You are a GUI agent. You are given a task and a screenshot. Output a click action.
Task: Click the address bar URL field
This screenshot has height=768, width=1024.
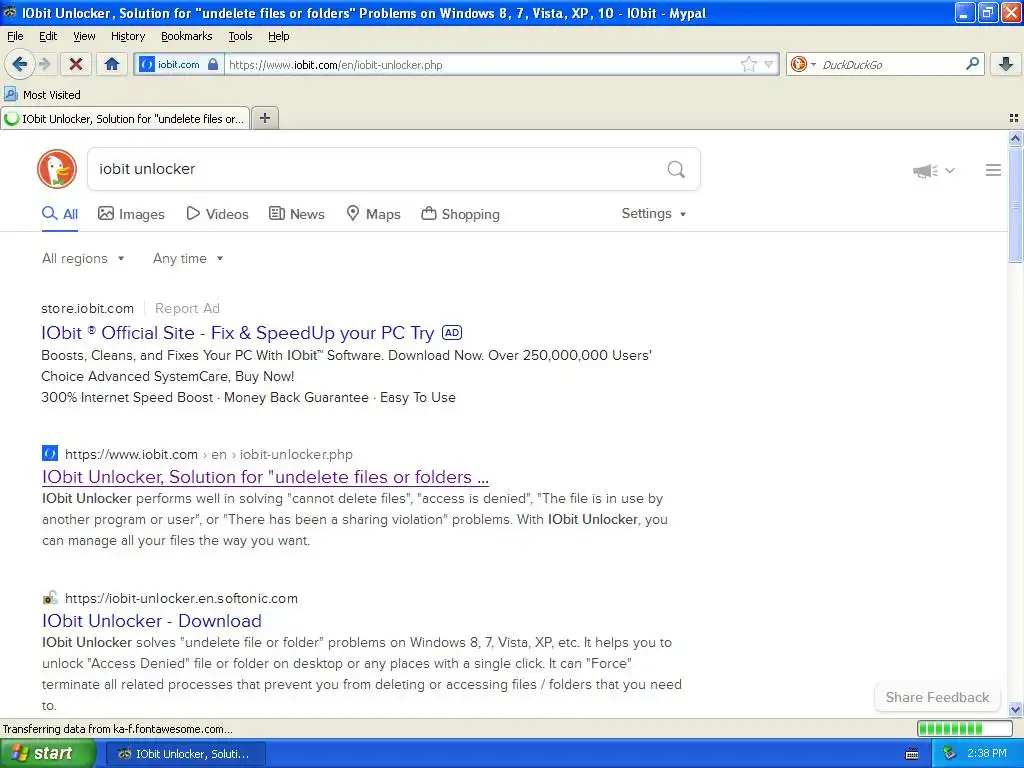[x=483, y=65]
